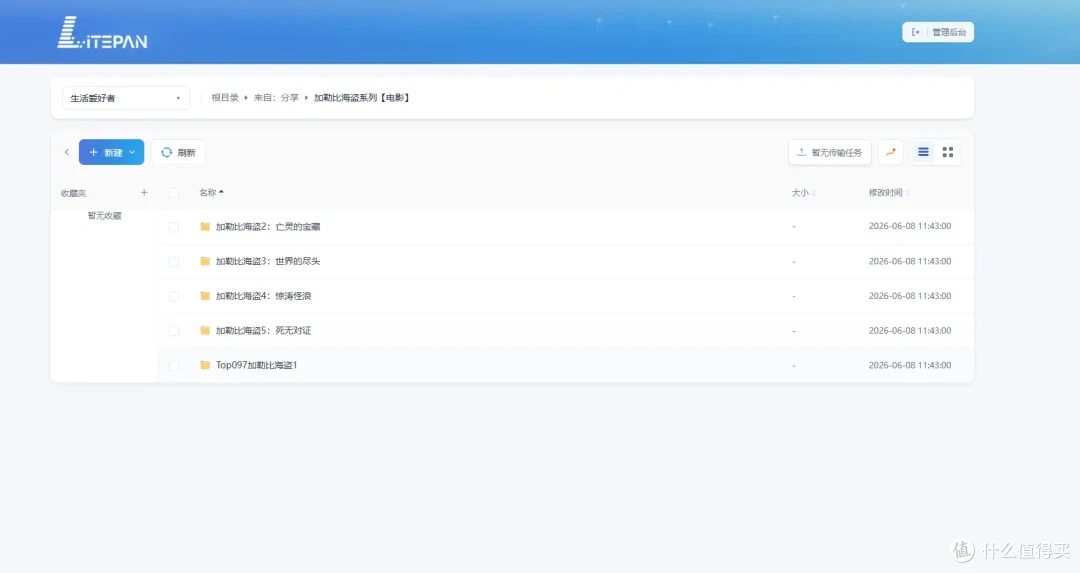The height and width of the screenshot is (573, 1080).
Task: Open the 暂无传输任务 transfer tasks button
Action: [x=830, y=152]
